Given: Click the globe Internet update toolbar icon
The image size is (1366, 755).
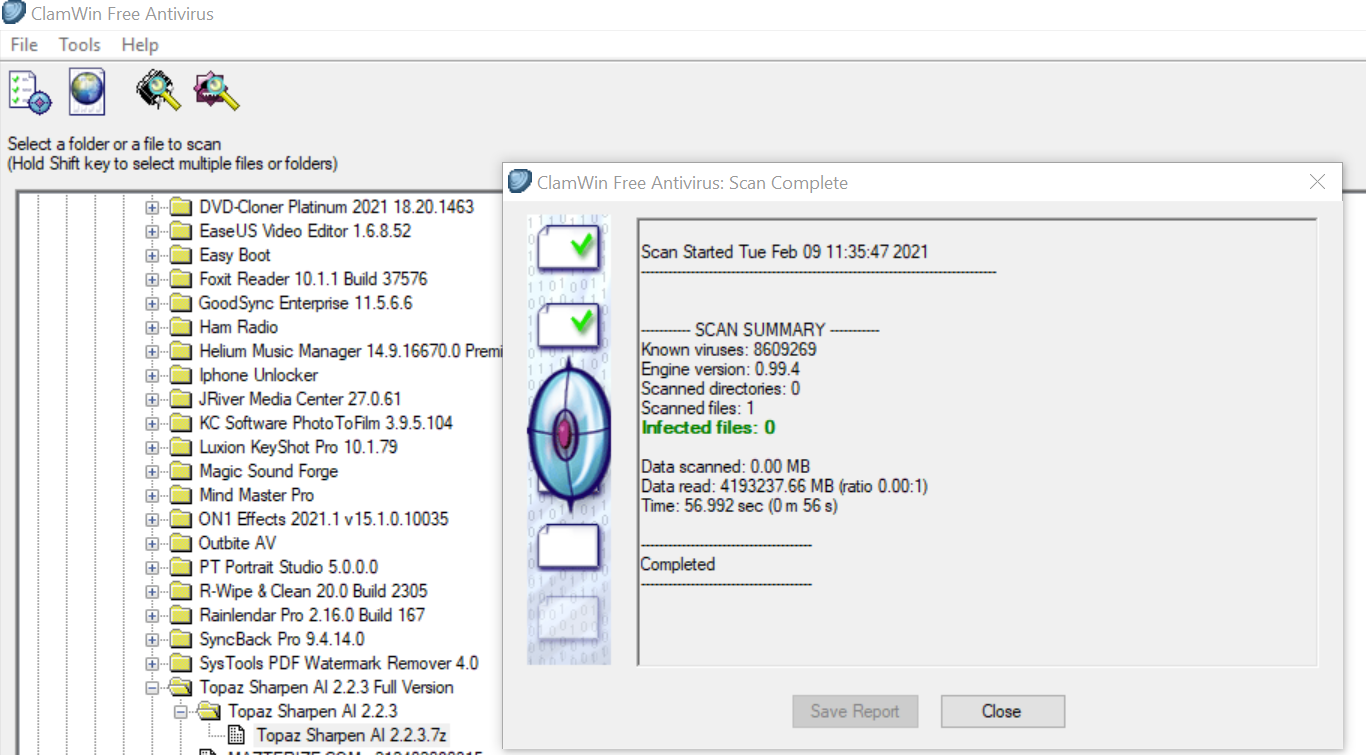Looking at the screenshot, I should (87, 91).
